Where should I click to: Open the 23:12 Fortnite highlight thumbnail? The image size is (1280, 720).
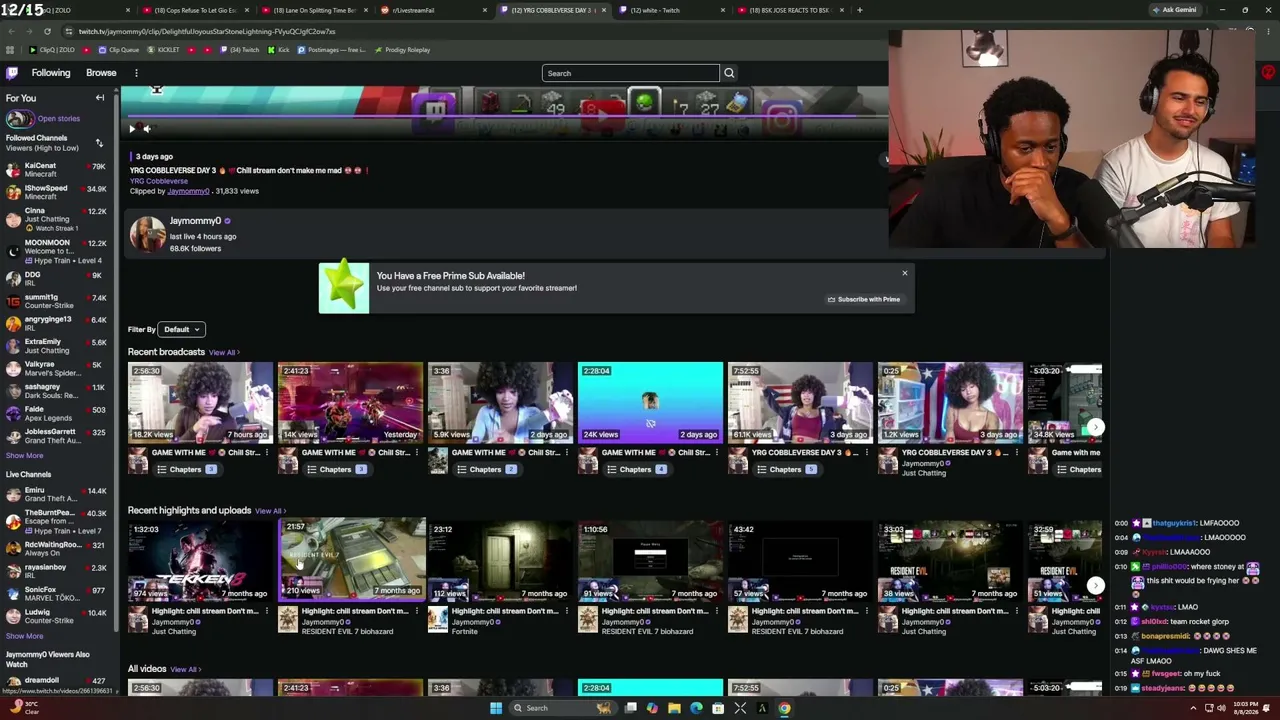tap(500, 560)
